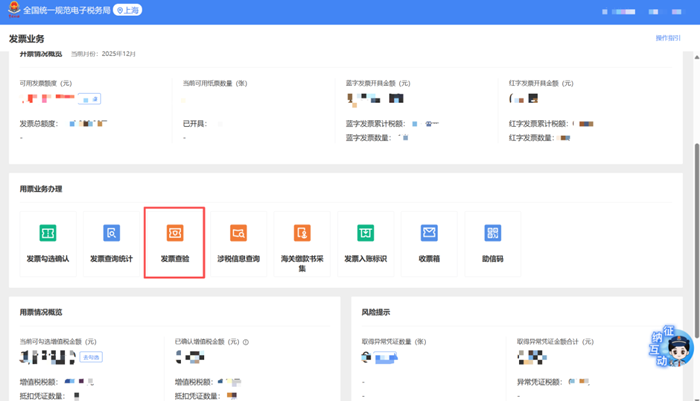This screenshot has height=401, width=700.
Task: Open the 操作指引 link
Action: click(668, 38)
